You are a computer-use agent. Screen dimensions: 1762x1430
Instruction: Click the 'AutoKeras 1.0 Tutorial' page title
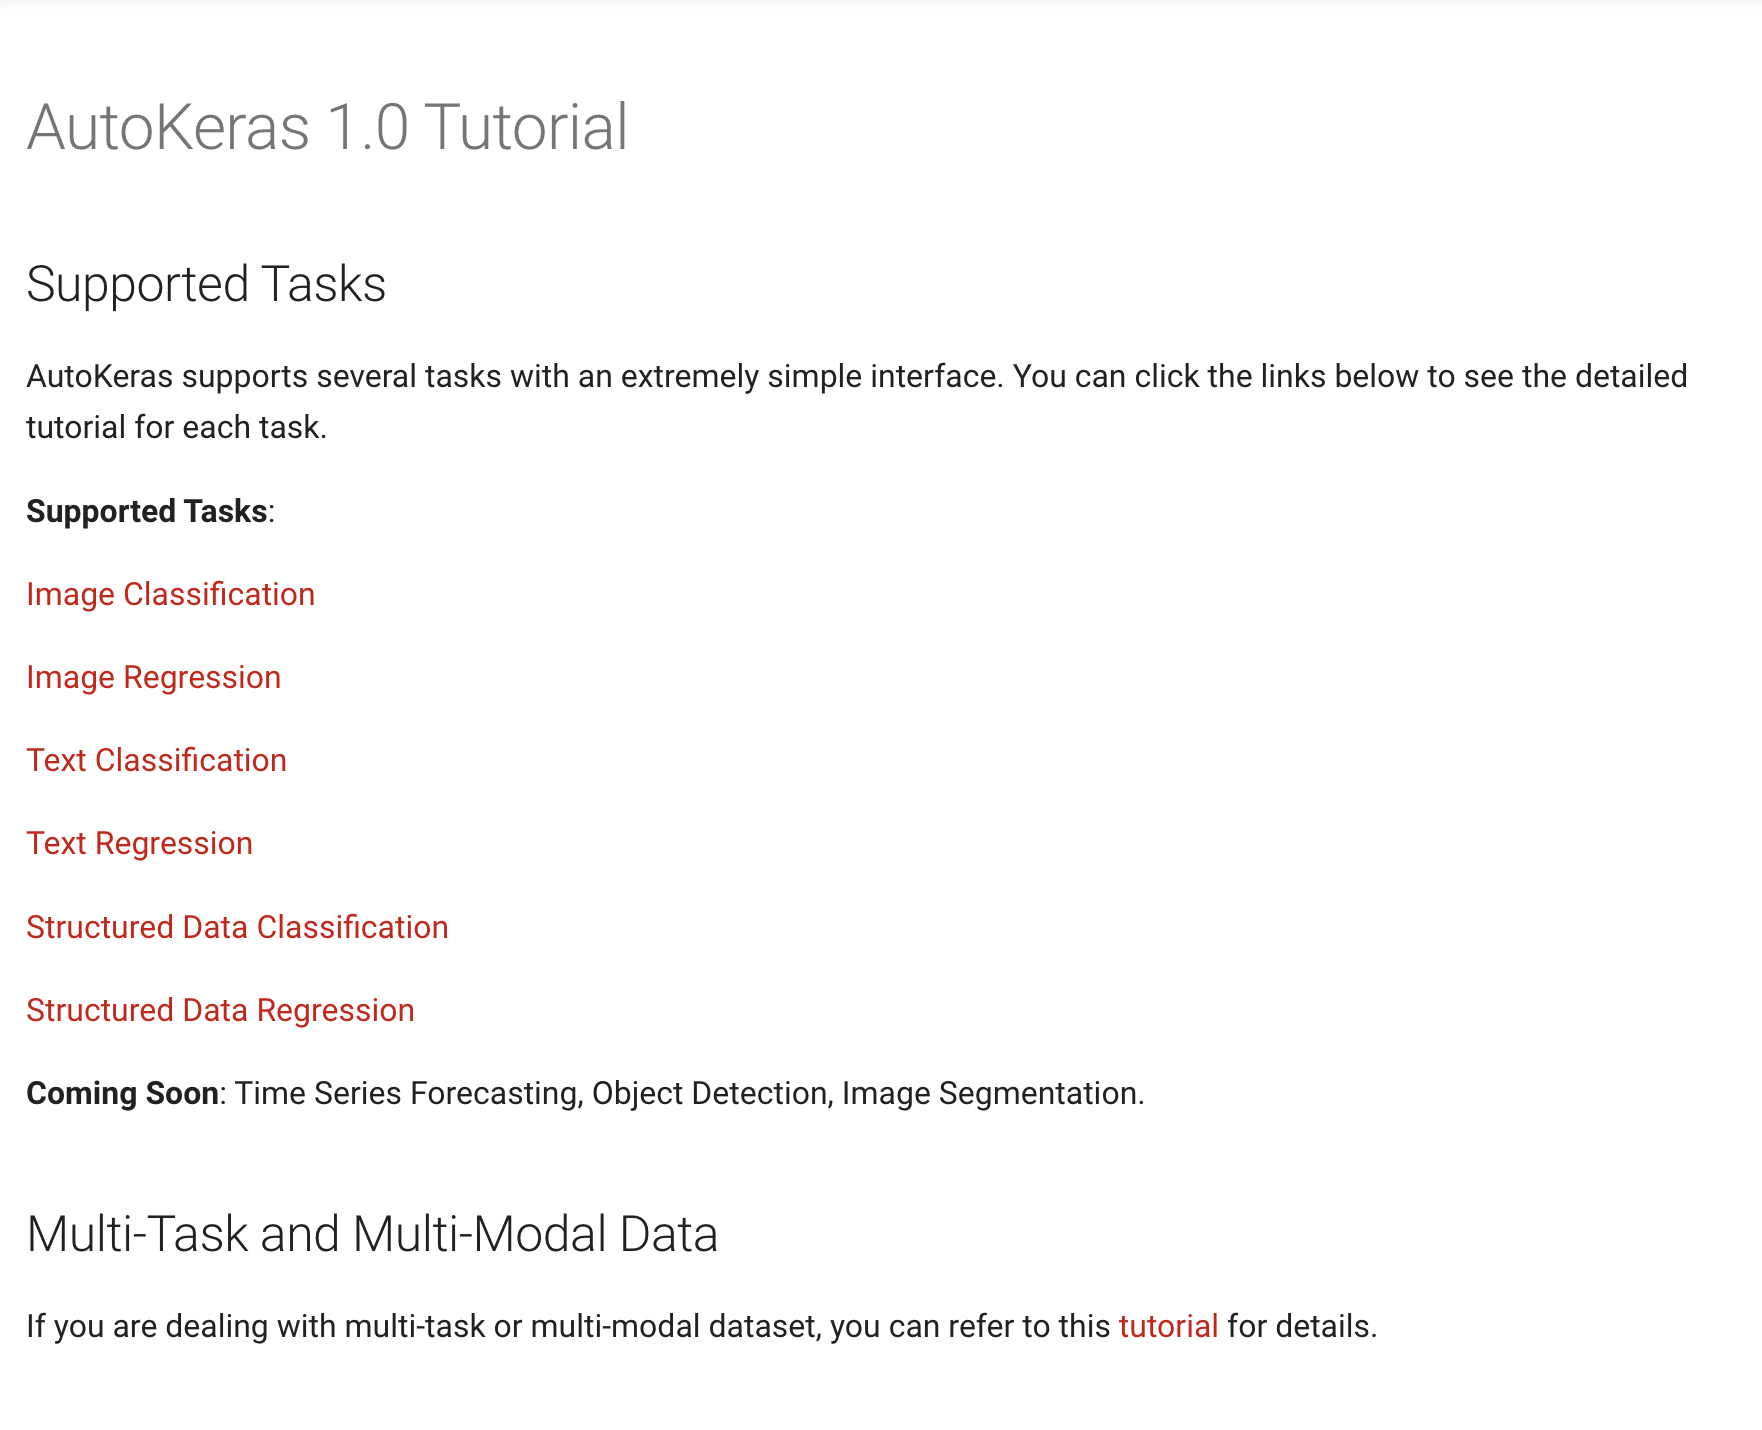click(328, 128)
